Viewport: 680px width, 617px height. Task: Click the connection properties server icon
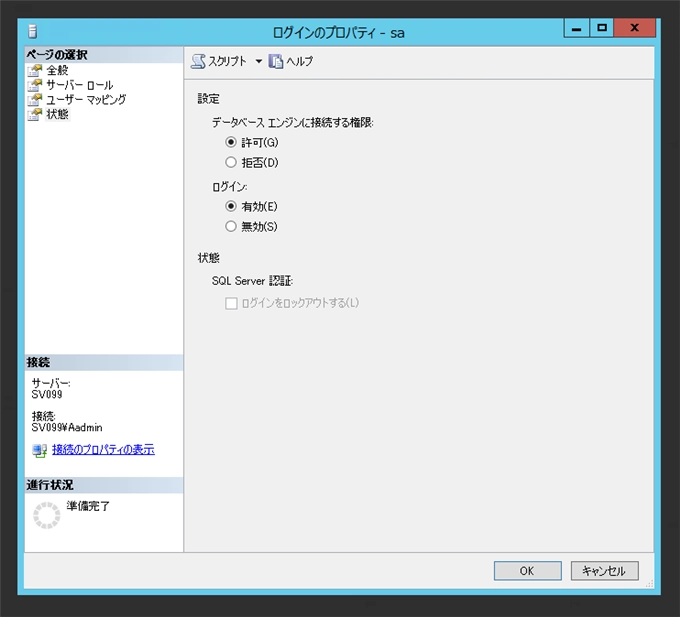point(39,450)
